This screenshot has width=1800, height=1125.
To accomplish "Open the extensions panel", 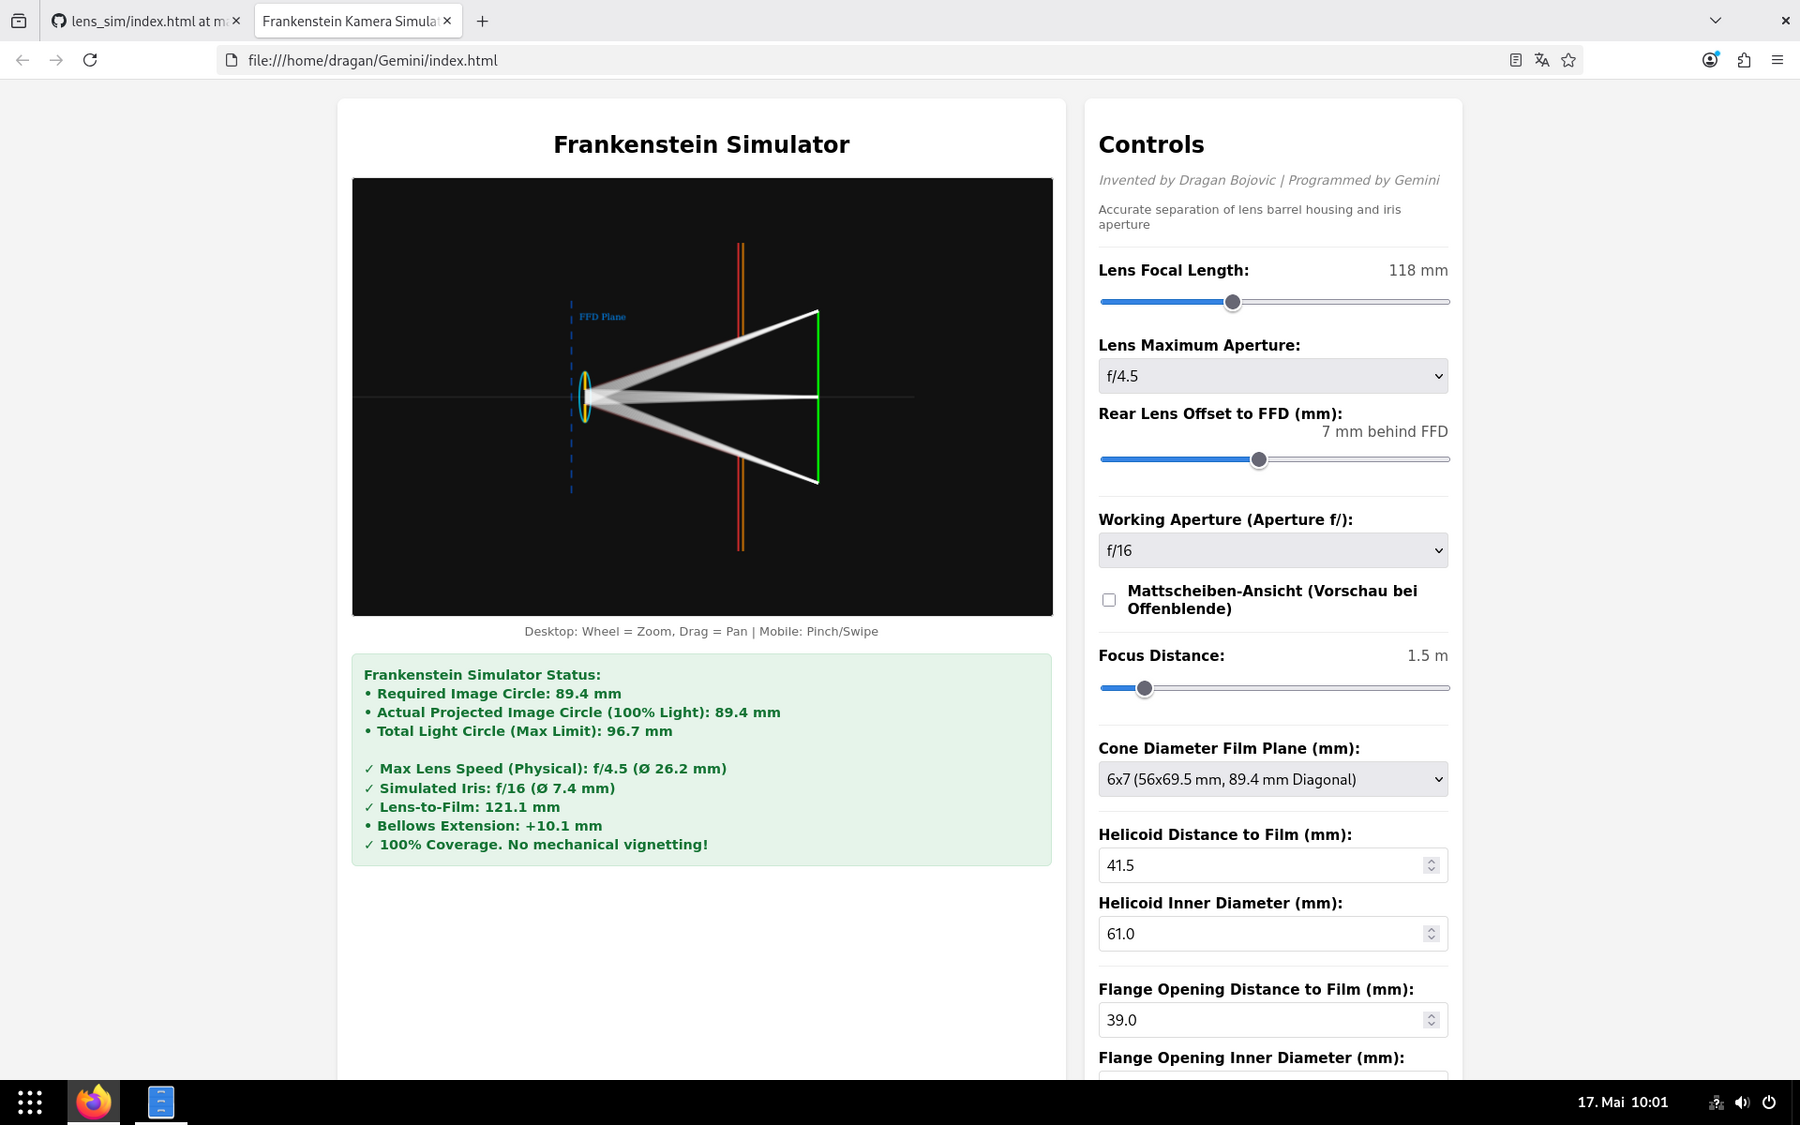I will coord(1744,60).
